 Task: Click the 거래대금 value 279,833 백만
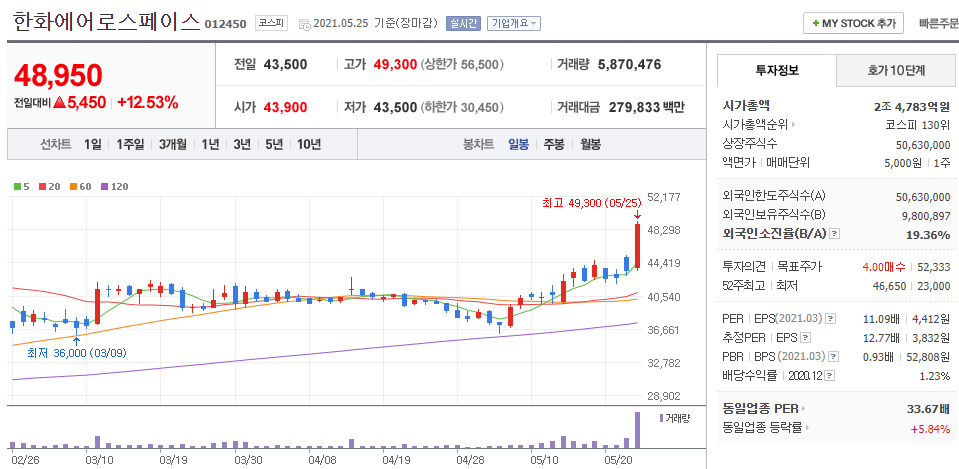647,108
